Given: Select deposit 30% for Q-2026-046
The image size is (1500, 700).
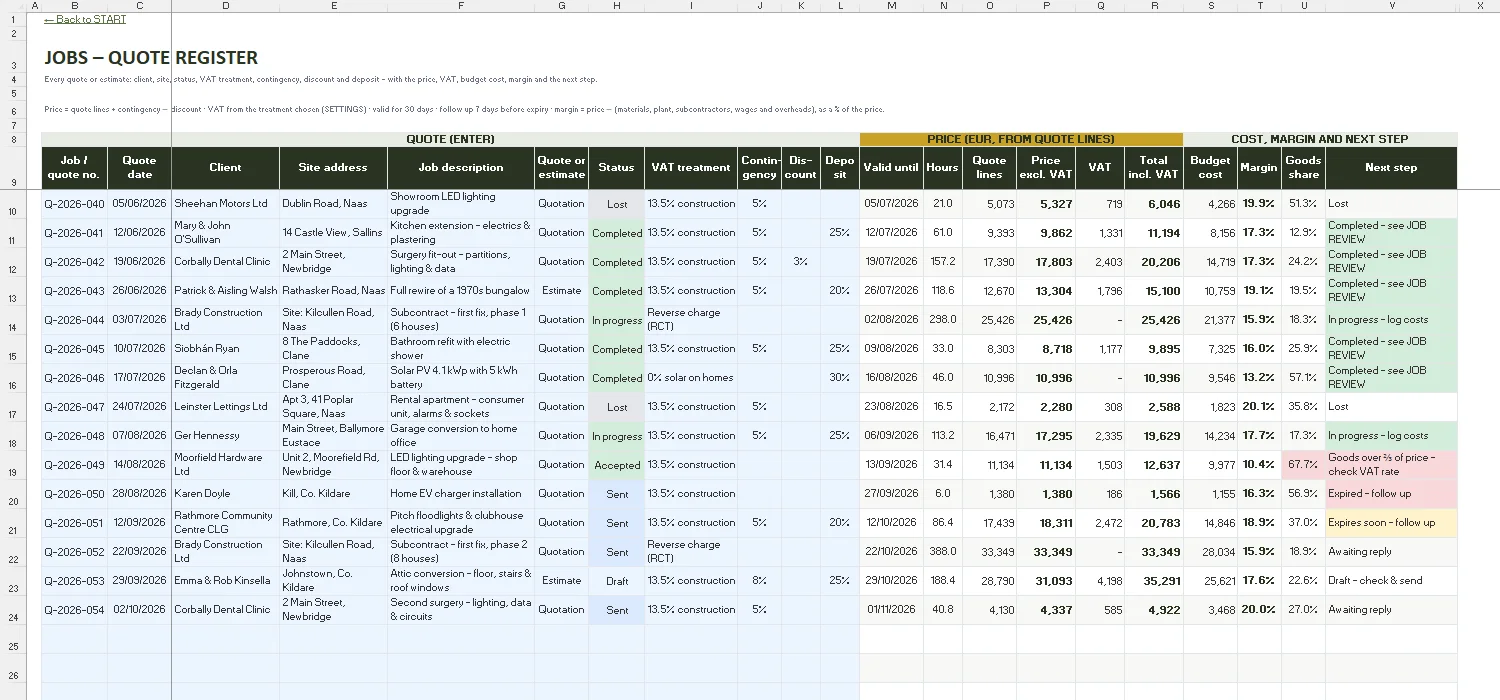Looking at the screenshot, I should [840, 378].
